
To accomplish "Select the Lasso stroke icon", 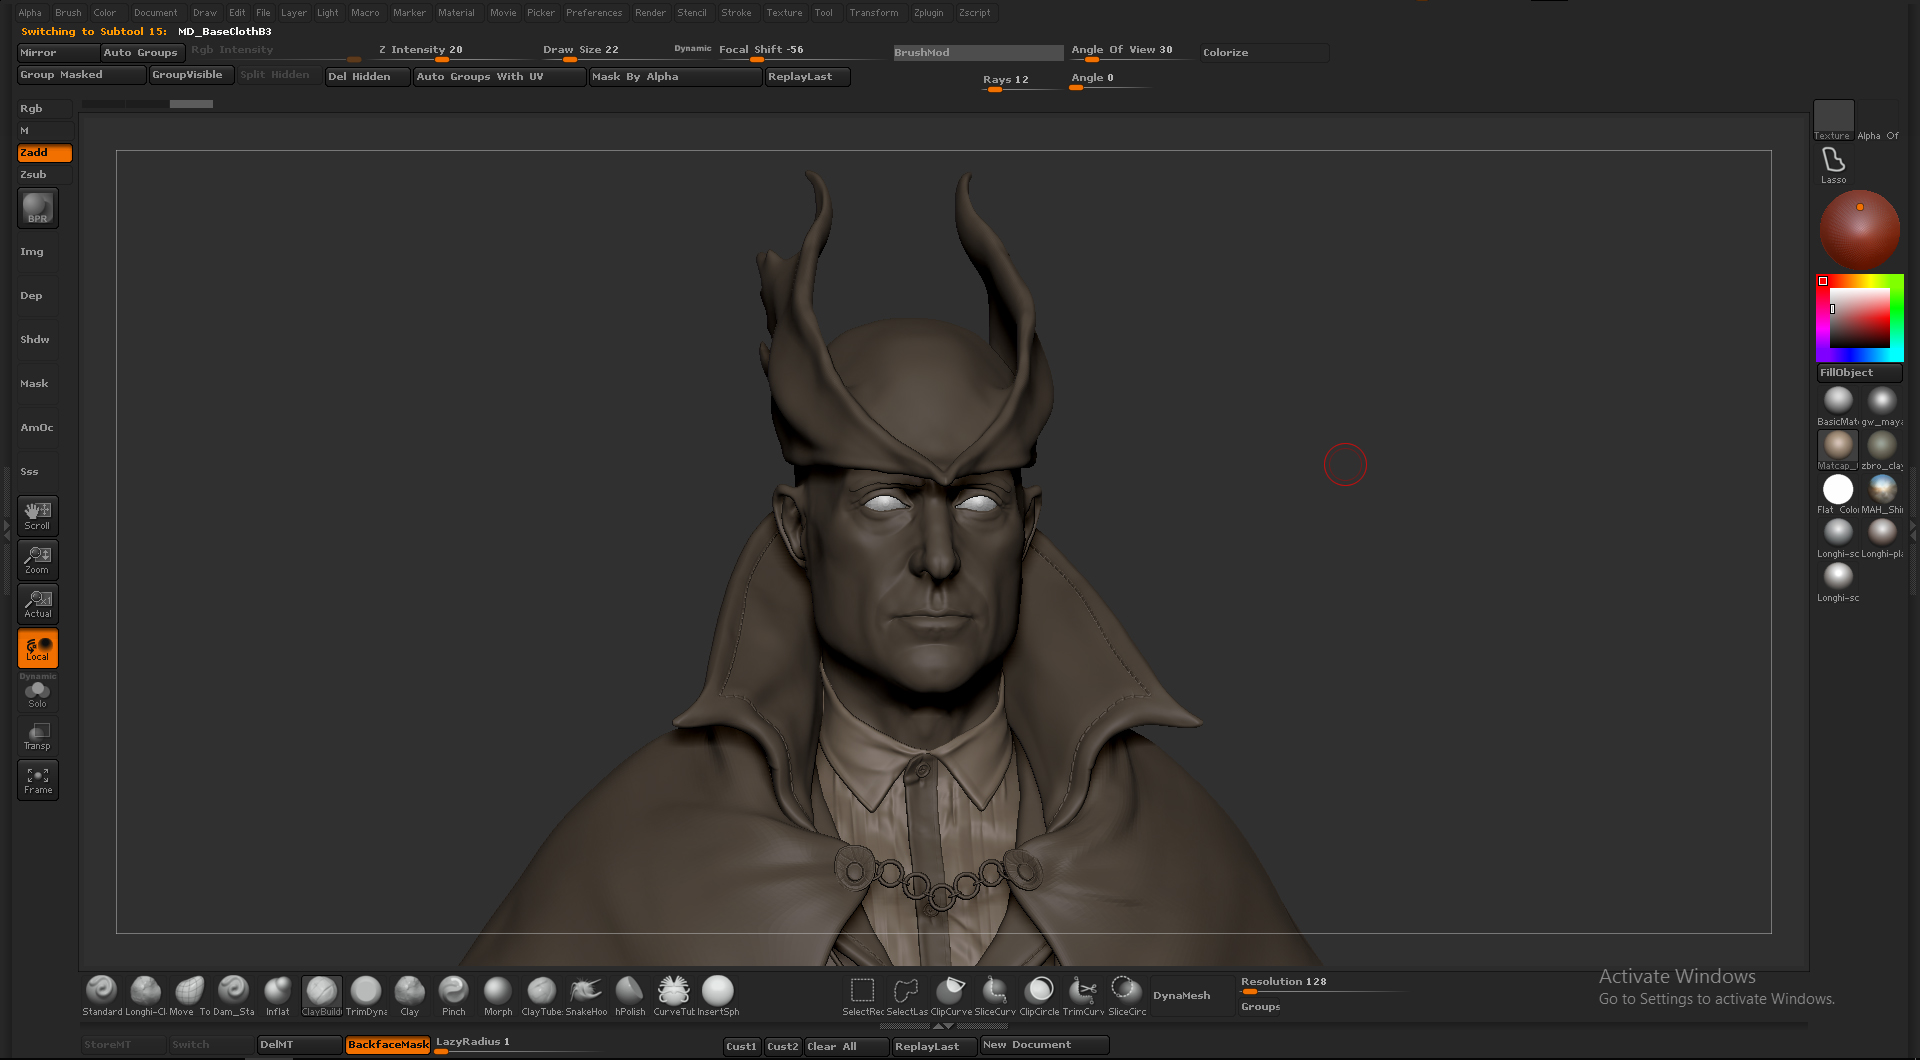I will 1834,165.
